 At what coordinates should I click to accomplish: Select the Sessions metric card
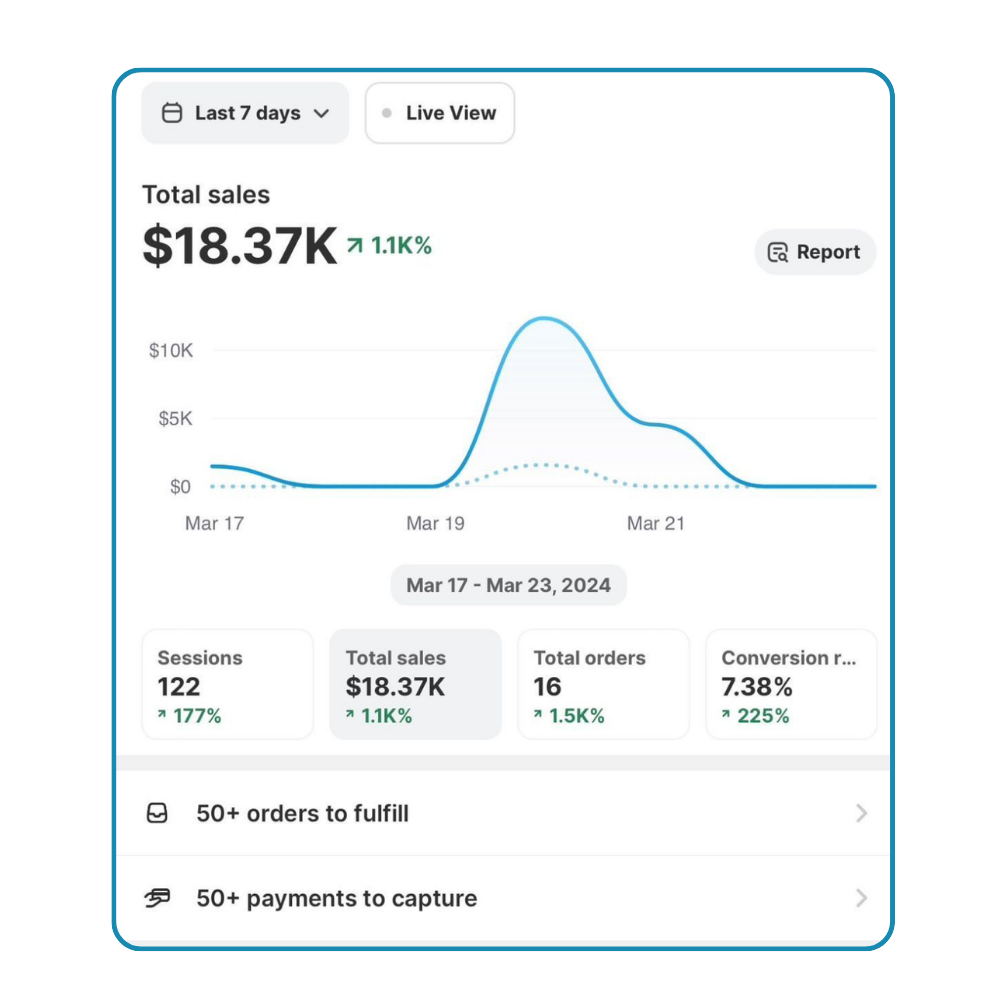click(227, 684)
